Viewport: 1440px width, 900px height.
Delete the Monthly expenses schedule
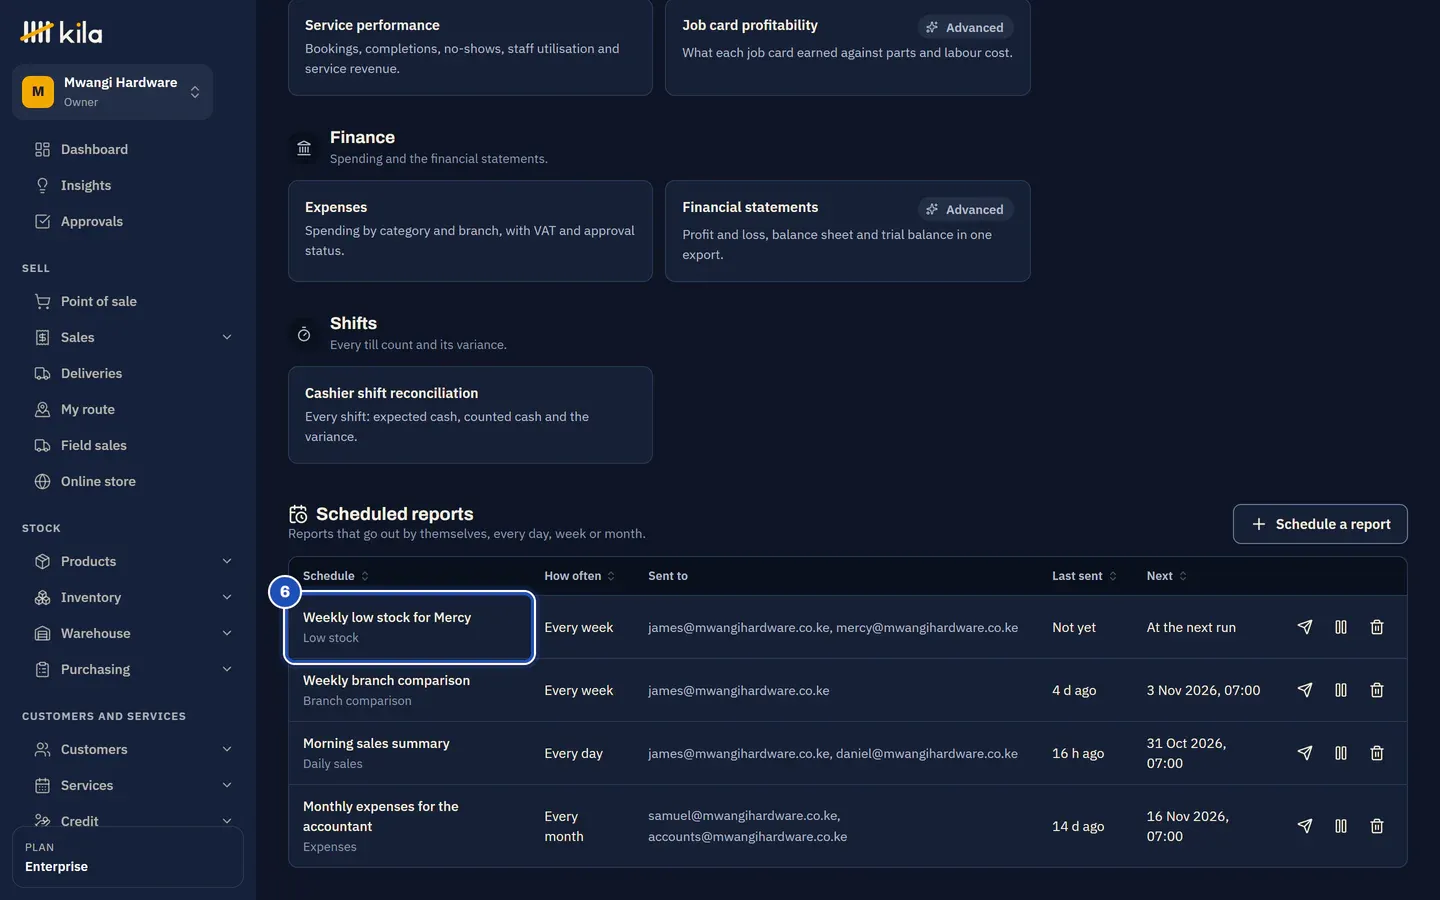click(1377, 826)
